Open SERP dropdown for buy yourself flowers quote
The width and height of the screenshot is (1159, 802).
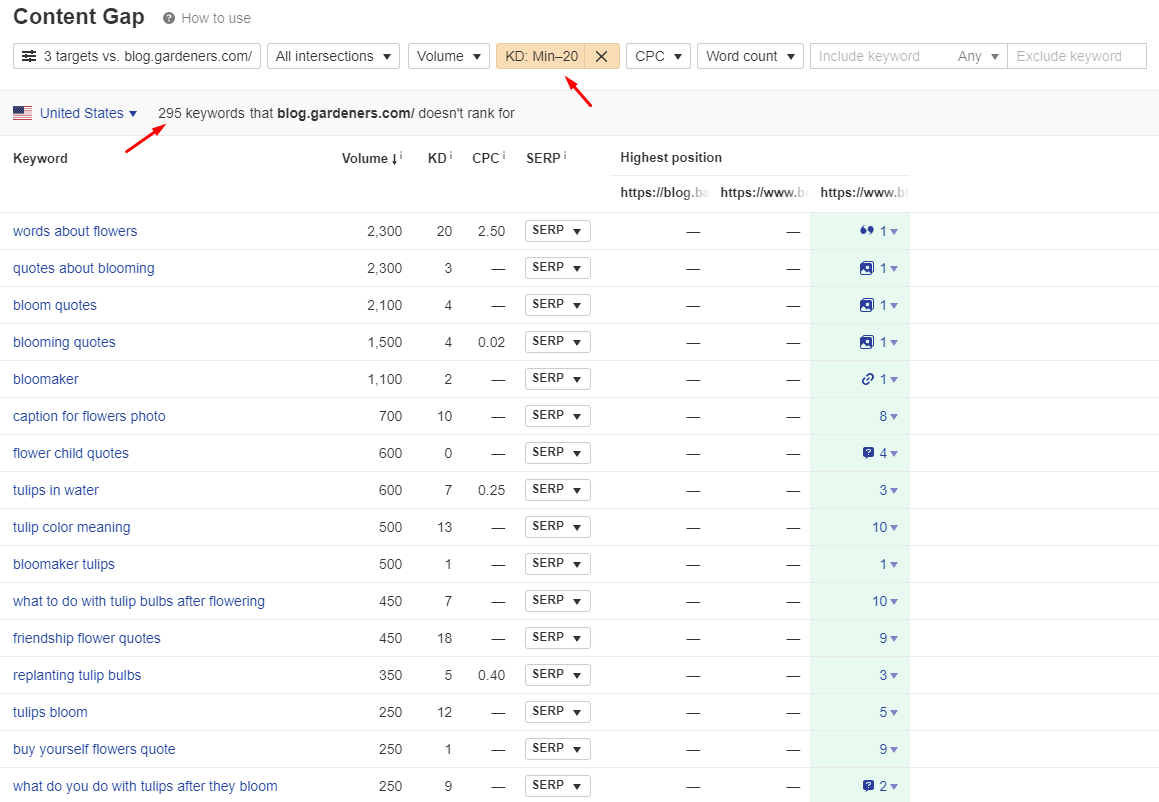click(558, 748)
